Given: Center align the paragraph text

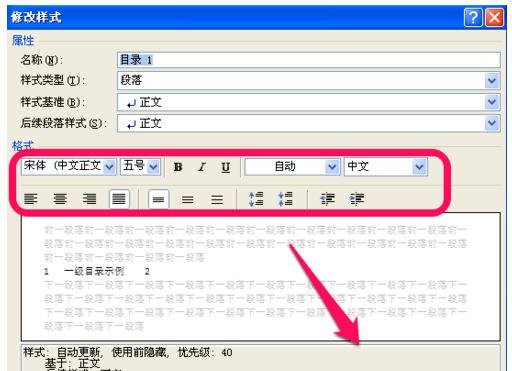Looking at the screenshot, I should 60,199.
